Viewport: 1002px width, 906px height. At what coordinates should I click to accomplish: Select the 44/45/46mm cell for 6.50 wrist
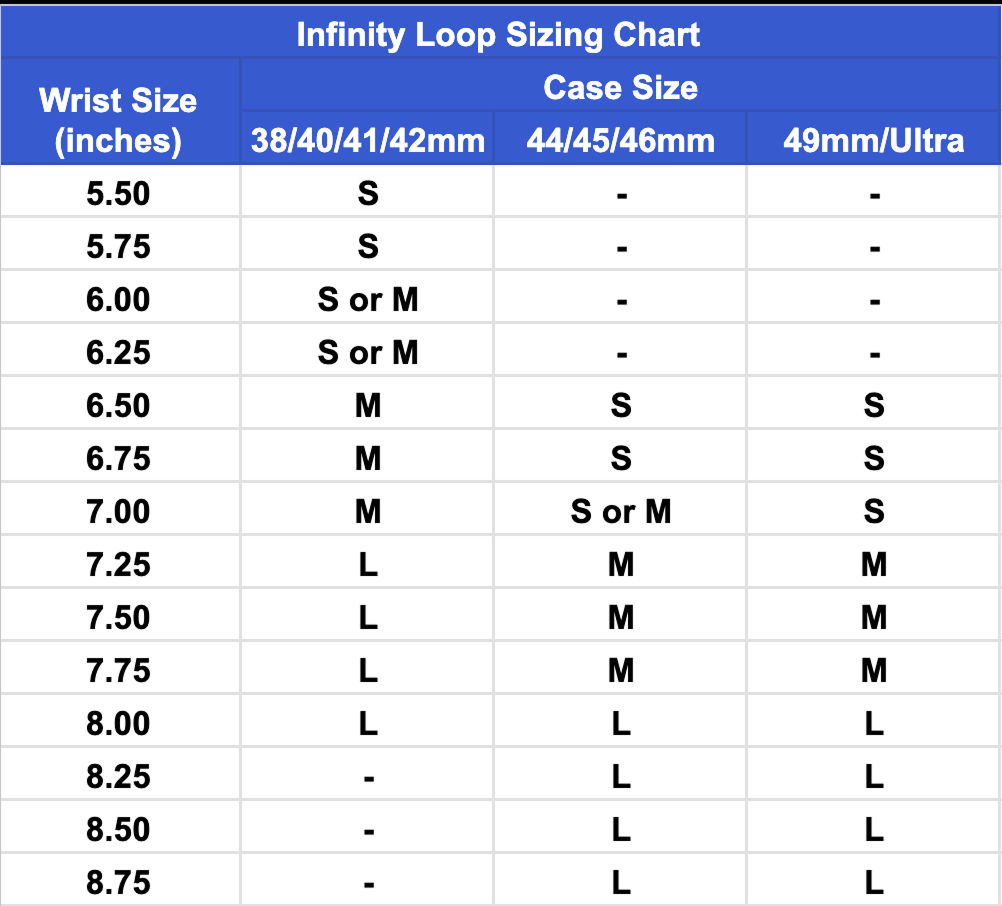[620, 405]
